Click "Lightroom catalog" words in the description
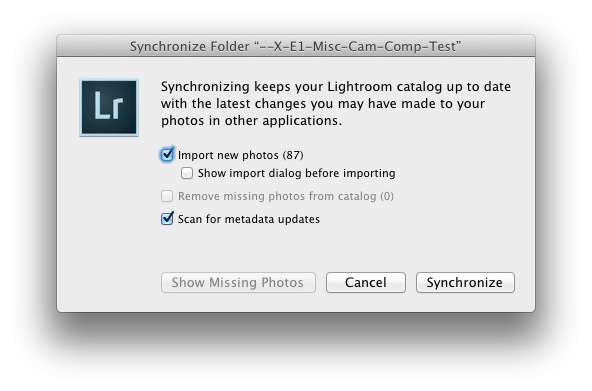The height and width of the screenshot is (391, 592). point(384,87)
